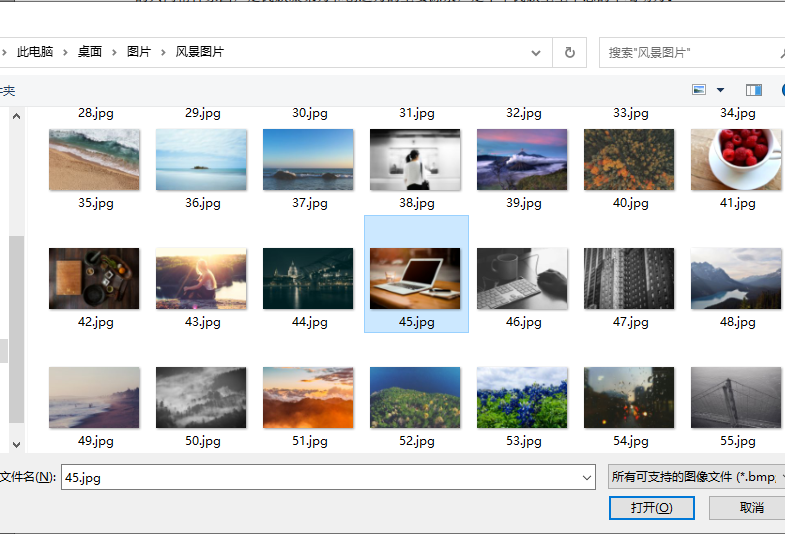
Task: Click the 33.jpg file name label
Action: pos(631,113)
